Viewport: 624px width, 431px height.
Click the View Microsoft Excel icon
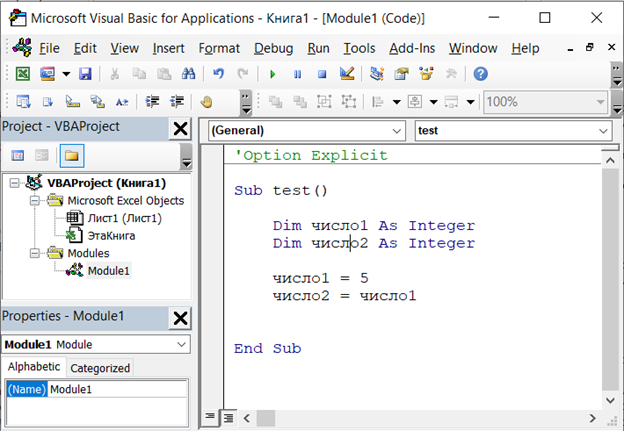[23, 74]
